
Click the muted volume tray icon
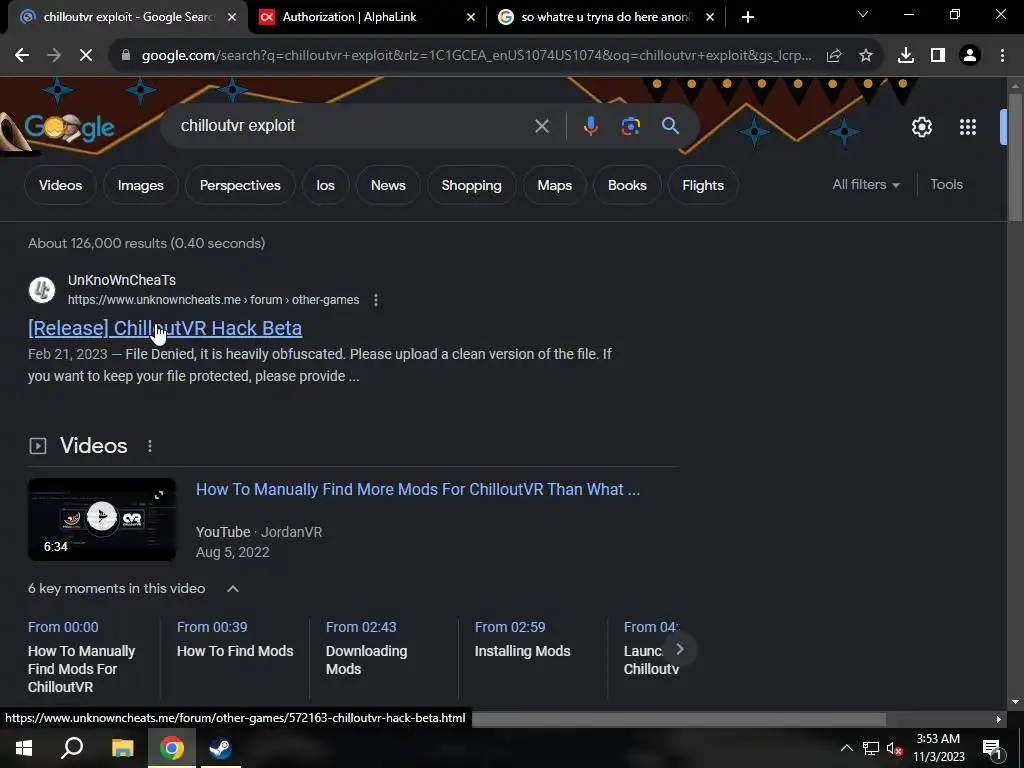895,748
